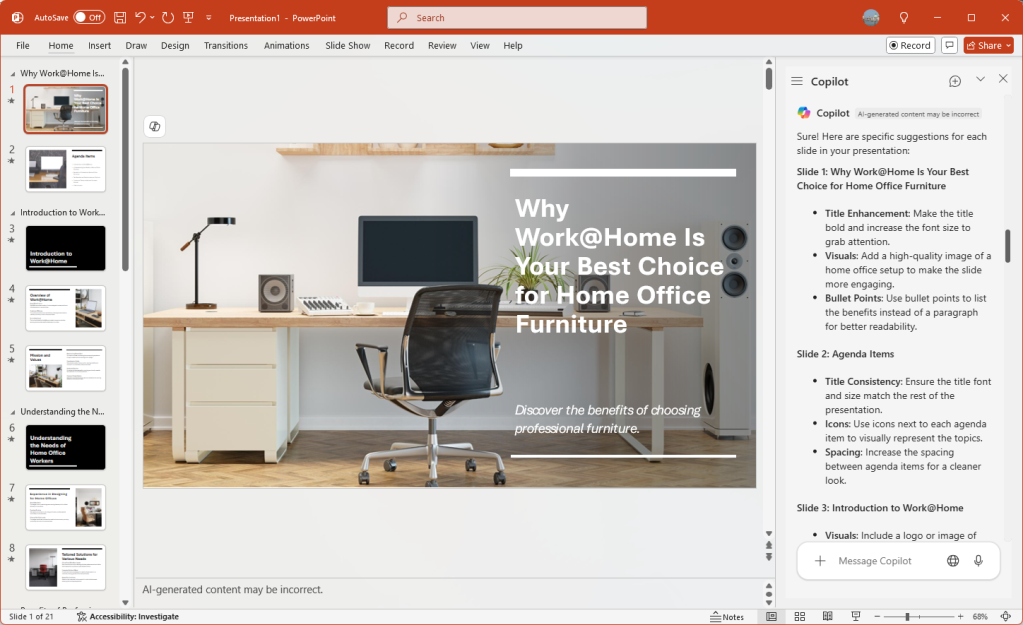The width and height of the screenshot is (1023, 625).
Task: Switch to the Insert tab
Action: pyautogui.click(x=99, y=45)
